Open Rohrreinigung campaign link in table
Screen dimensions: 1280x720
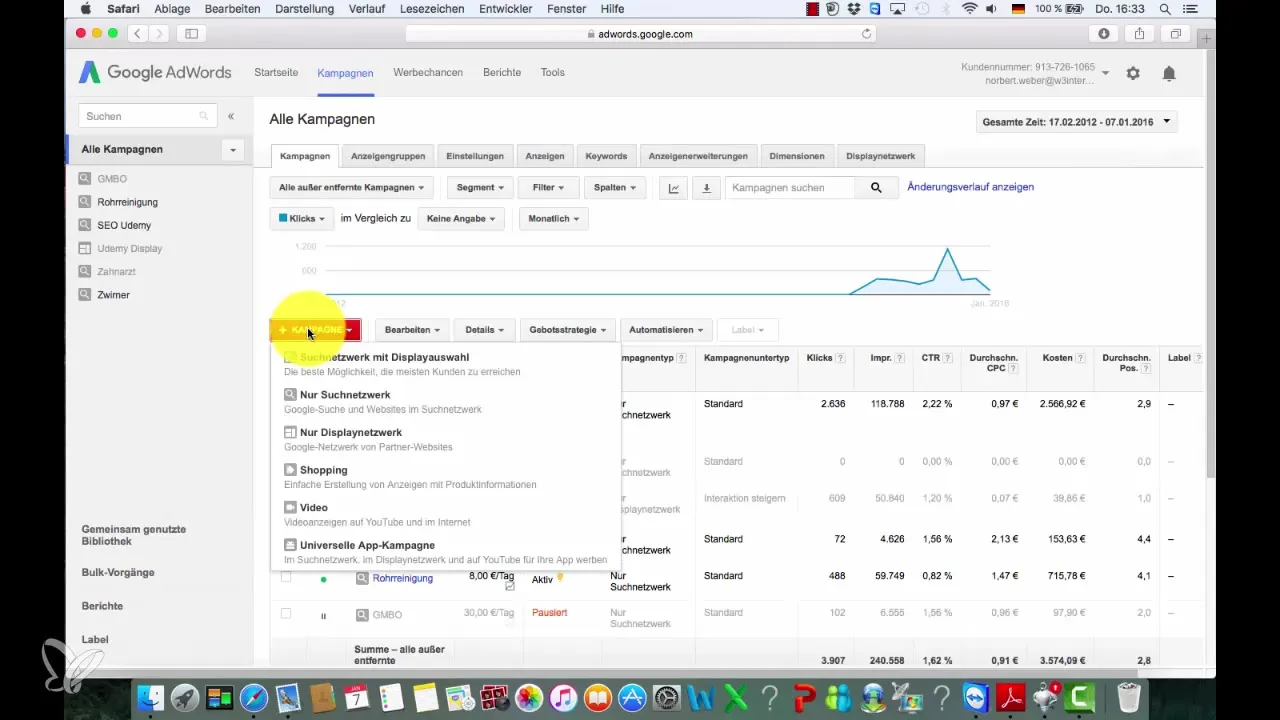click(x=402, y=578)
